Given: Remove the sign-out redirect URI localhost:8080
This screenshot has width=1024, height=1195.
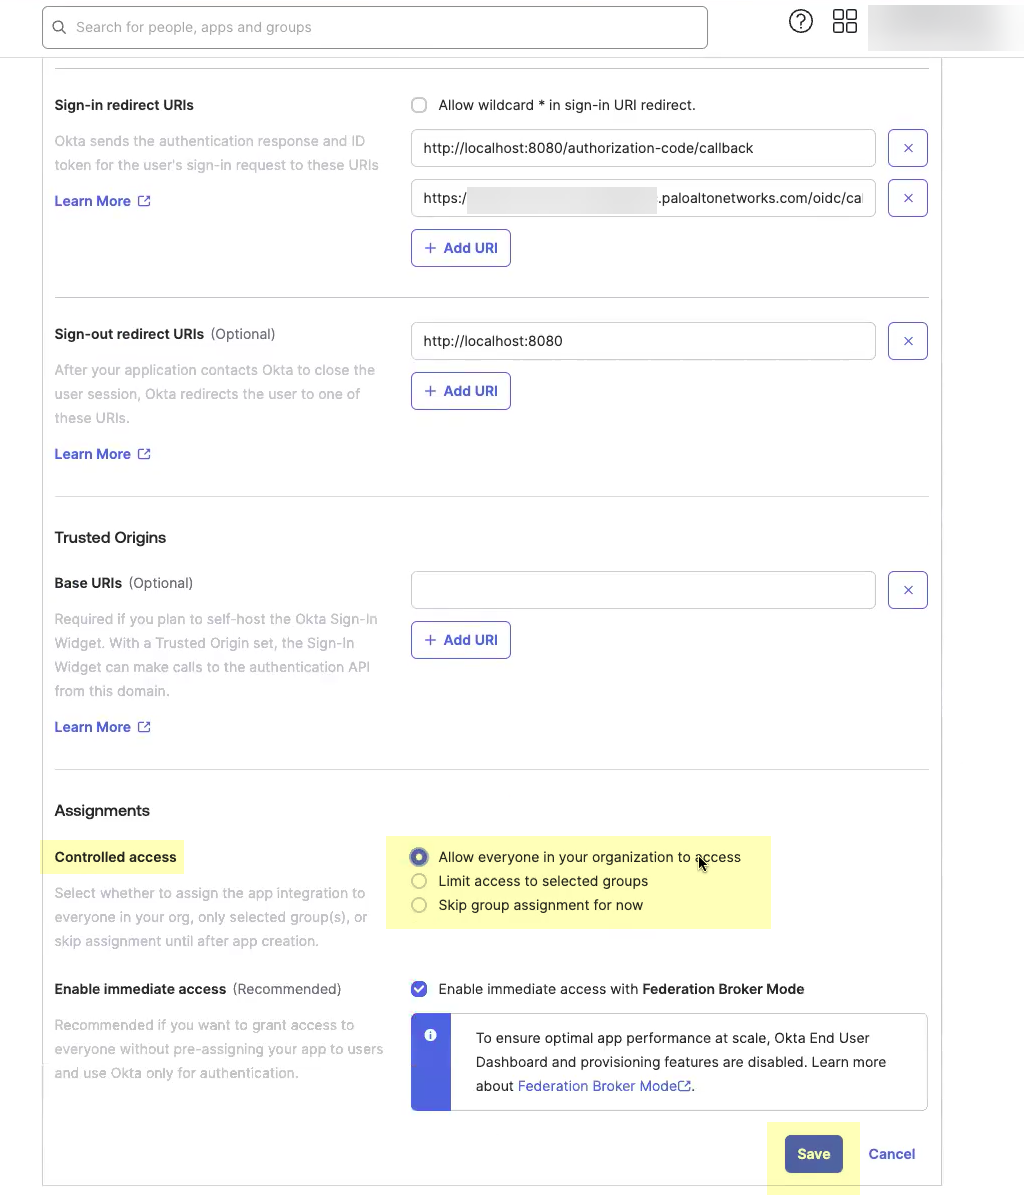Looking at the screenshot, I should click(908, 341).
